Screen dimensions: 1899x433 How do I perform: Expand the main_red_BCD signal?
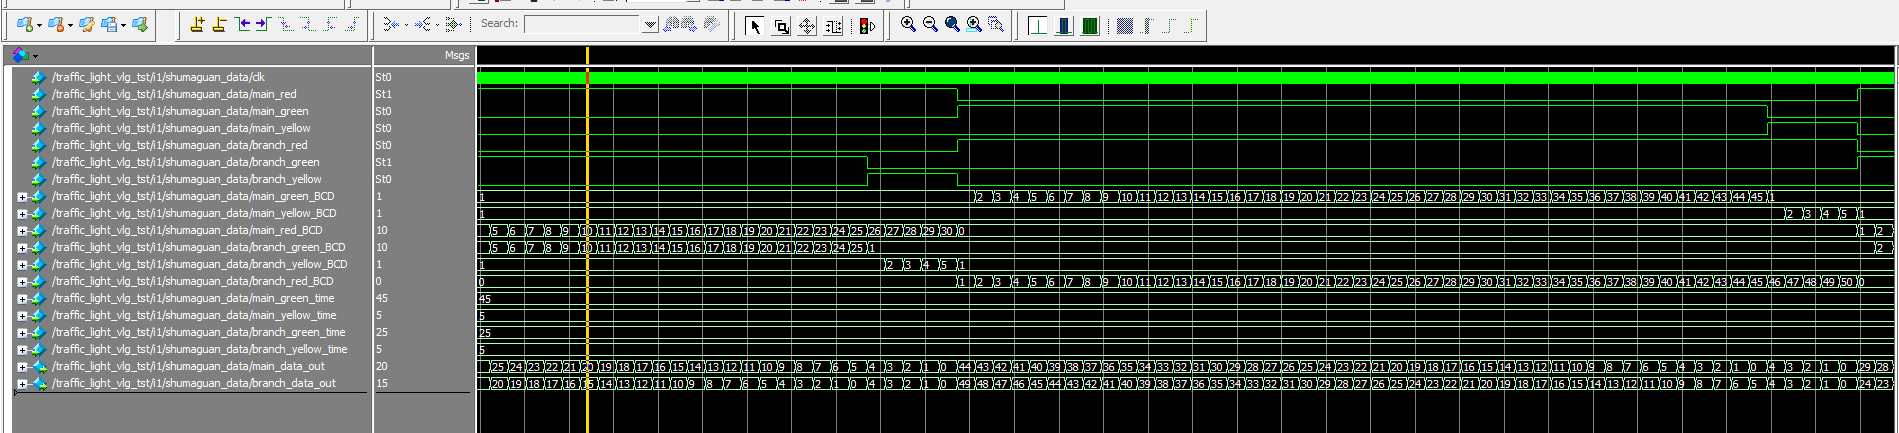point(22,231)
